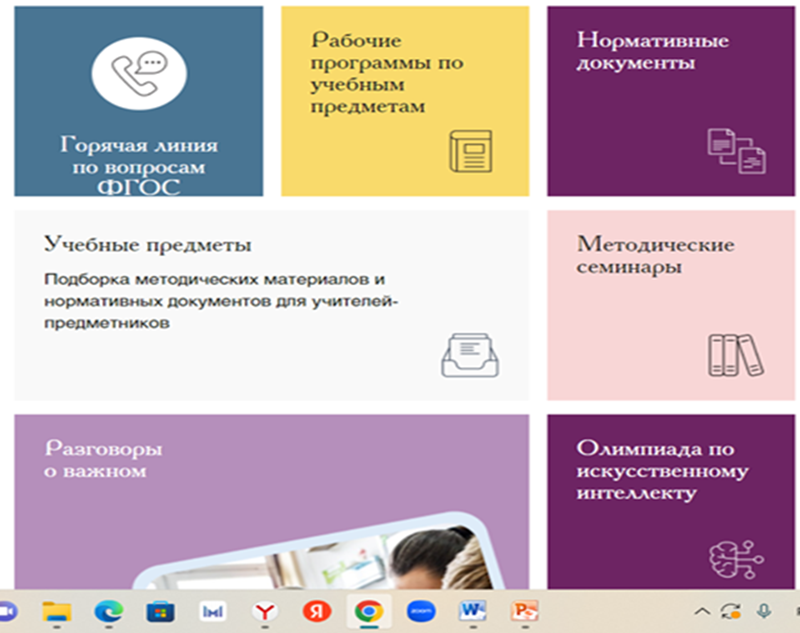
Task: Click the AI brain icon
Action: [x=736, y=562]
